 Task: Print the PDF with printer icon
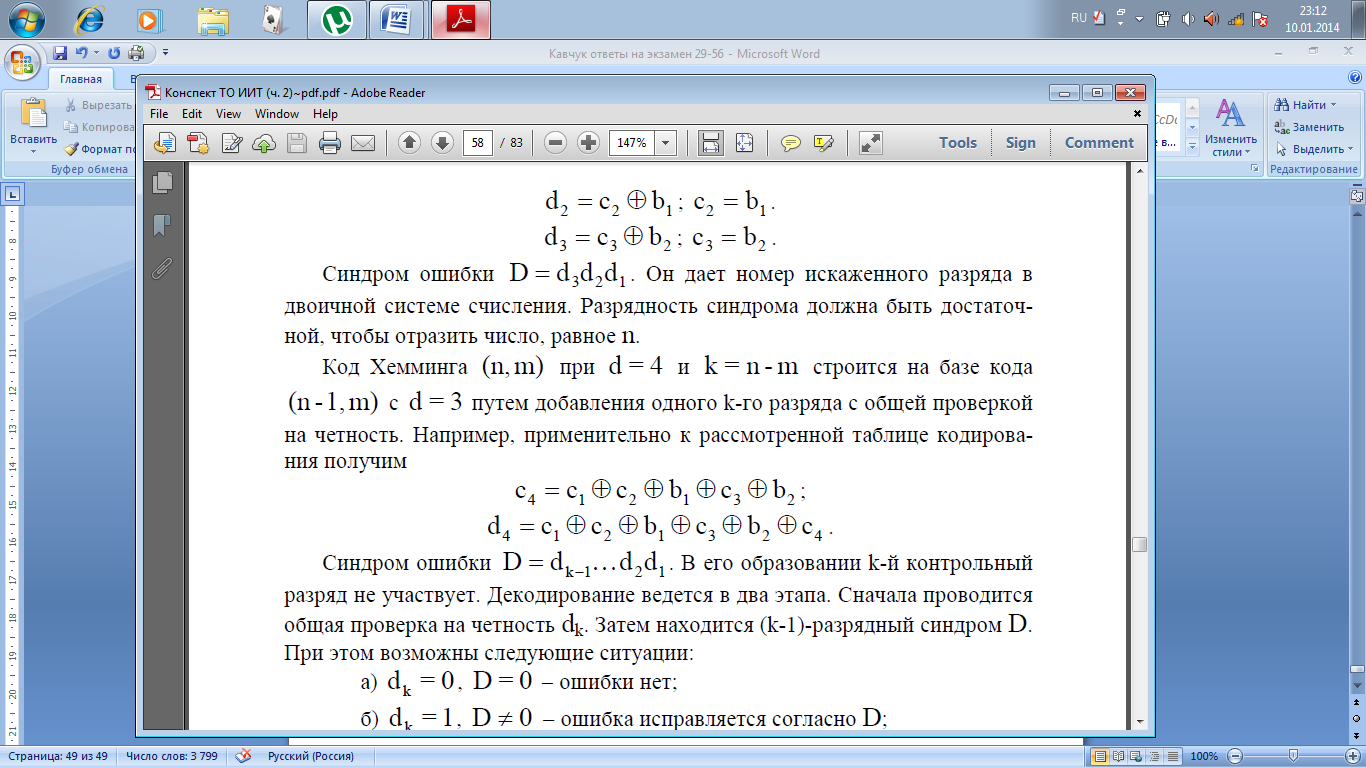coord(329,143)
